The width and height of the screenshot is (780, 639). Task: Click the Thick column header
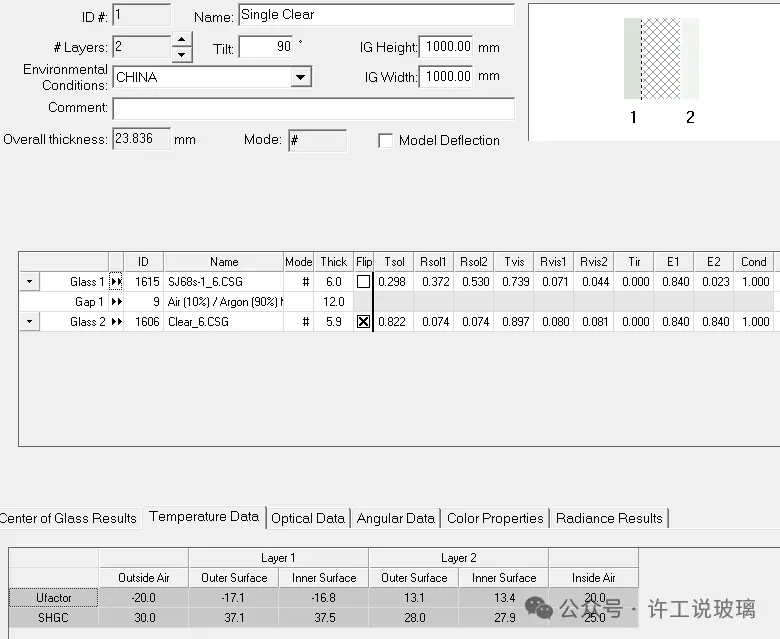coord(333,262)
